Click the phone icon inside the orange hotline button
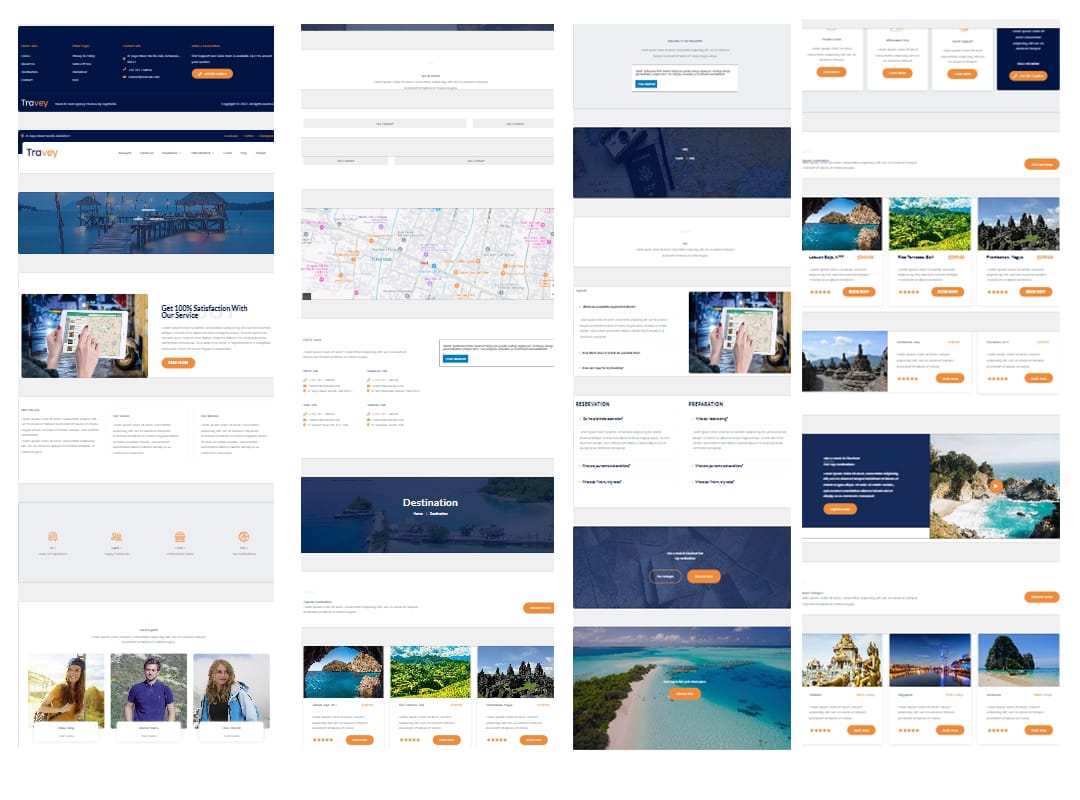The width and height of the screenshot is (1080, 800). pos(200,73)
